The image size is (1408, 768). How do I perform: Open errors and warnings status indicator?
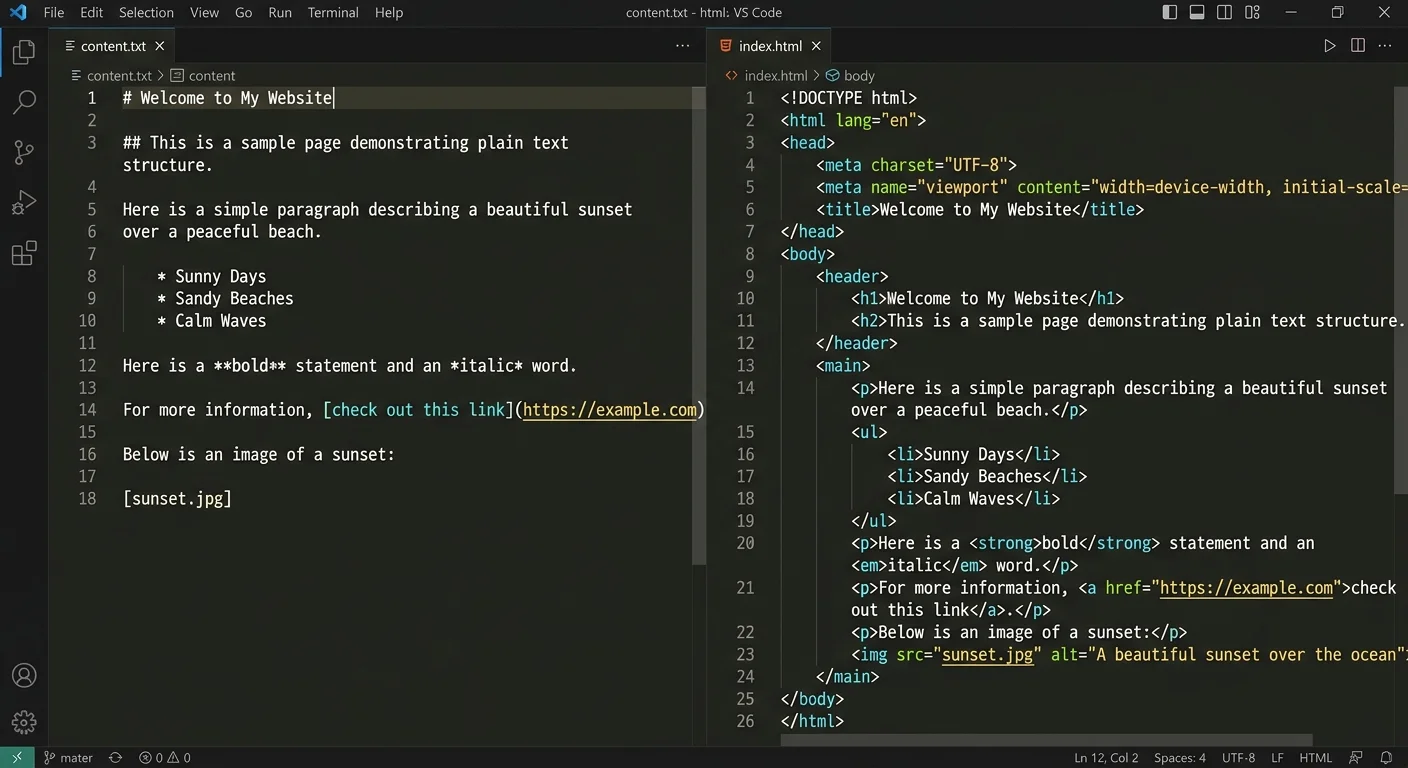tap(165, 758)
